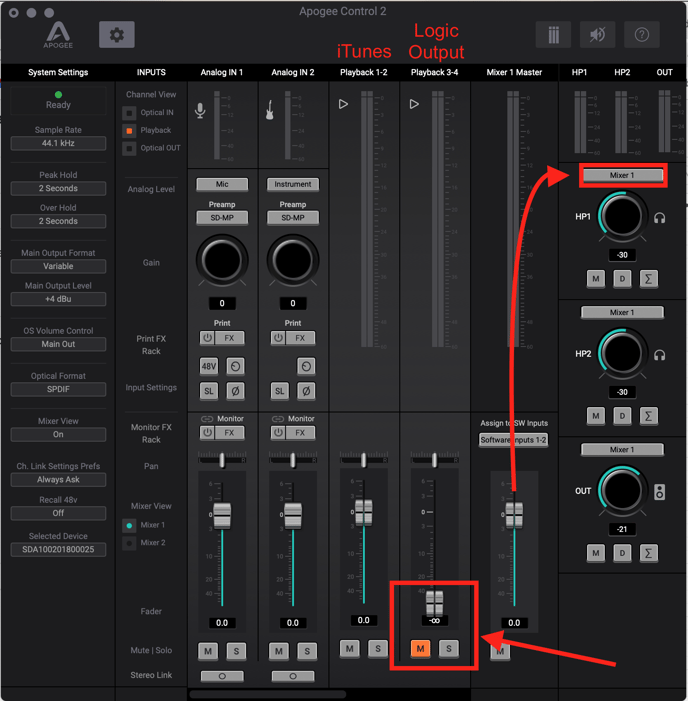Open FX rack in Analog IN 1 Print
This screenshot has width=688, height=701.
point(229,338)
